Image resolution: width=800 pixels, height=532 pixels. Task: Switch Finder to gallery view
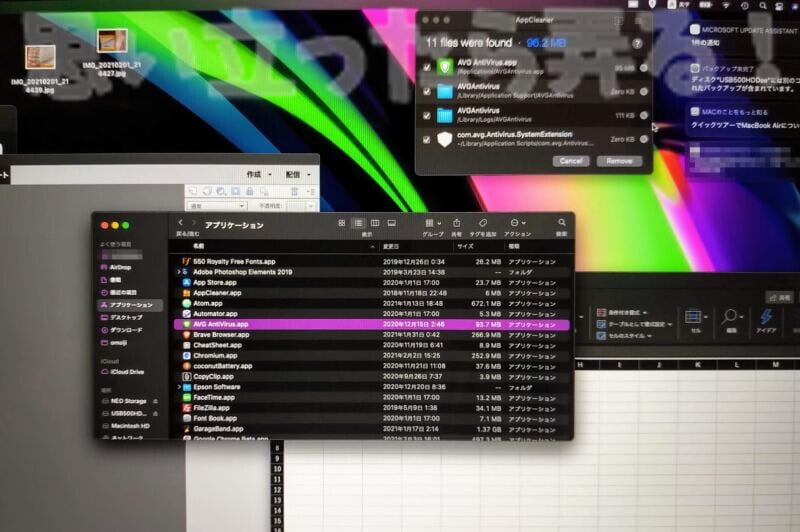(x=392, y=223)
